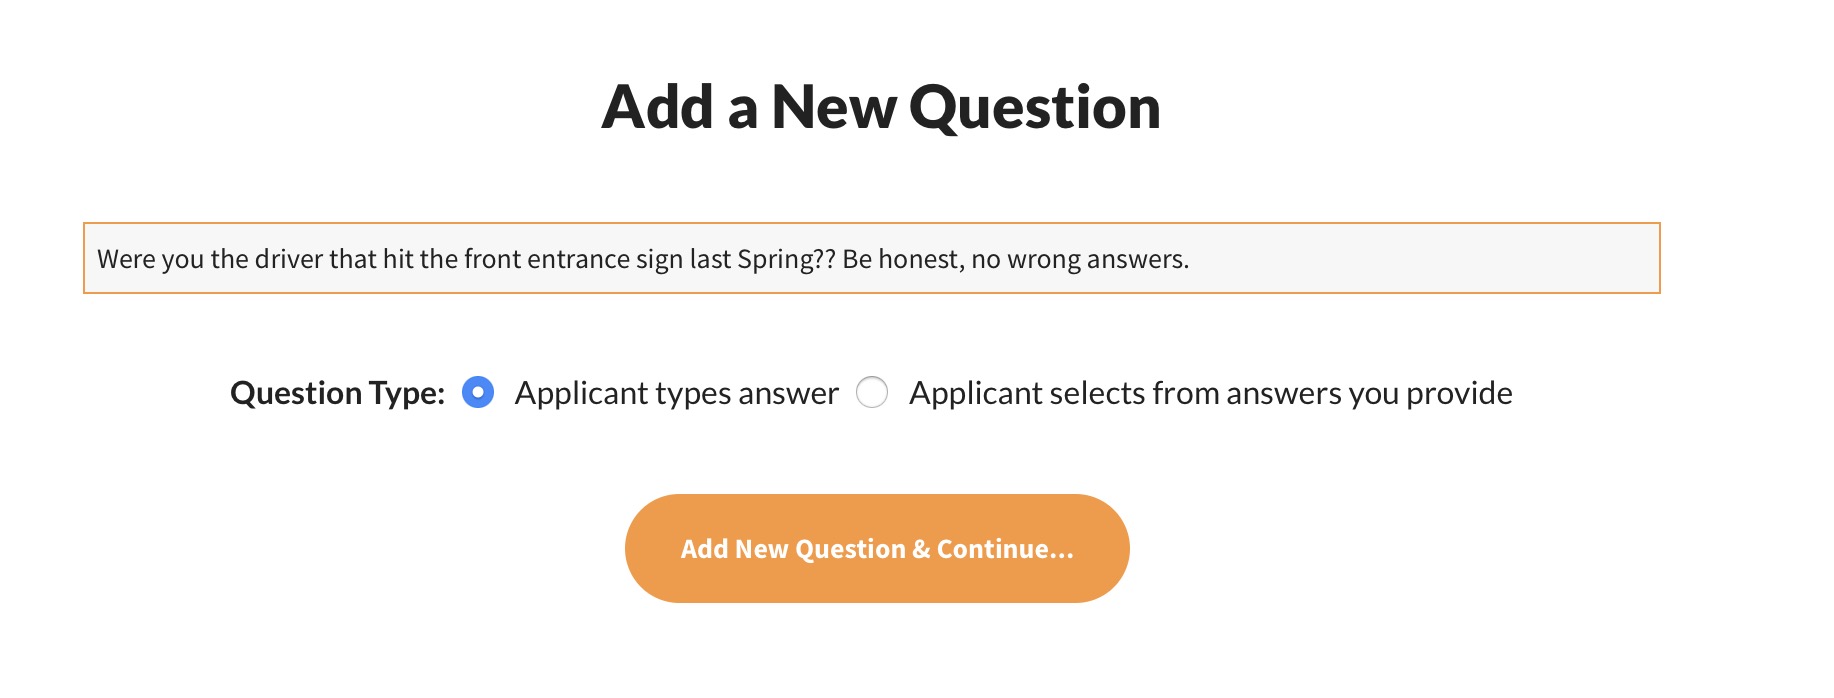The image size is (1834, 698).
Task: Place cursor after 'no wrong answers.' text
Action: click(1191, 259)
